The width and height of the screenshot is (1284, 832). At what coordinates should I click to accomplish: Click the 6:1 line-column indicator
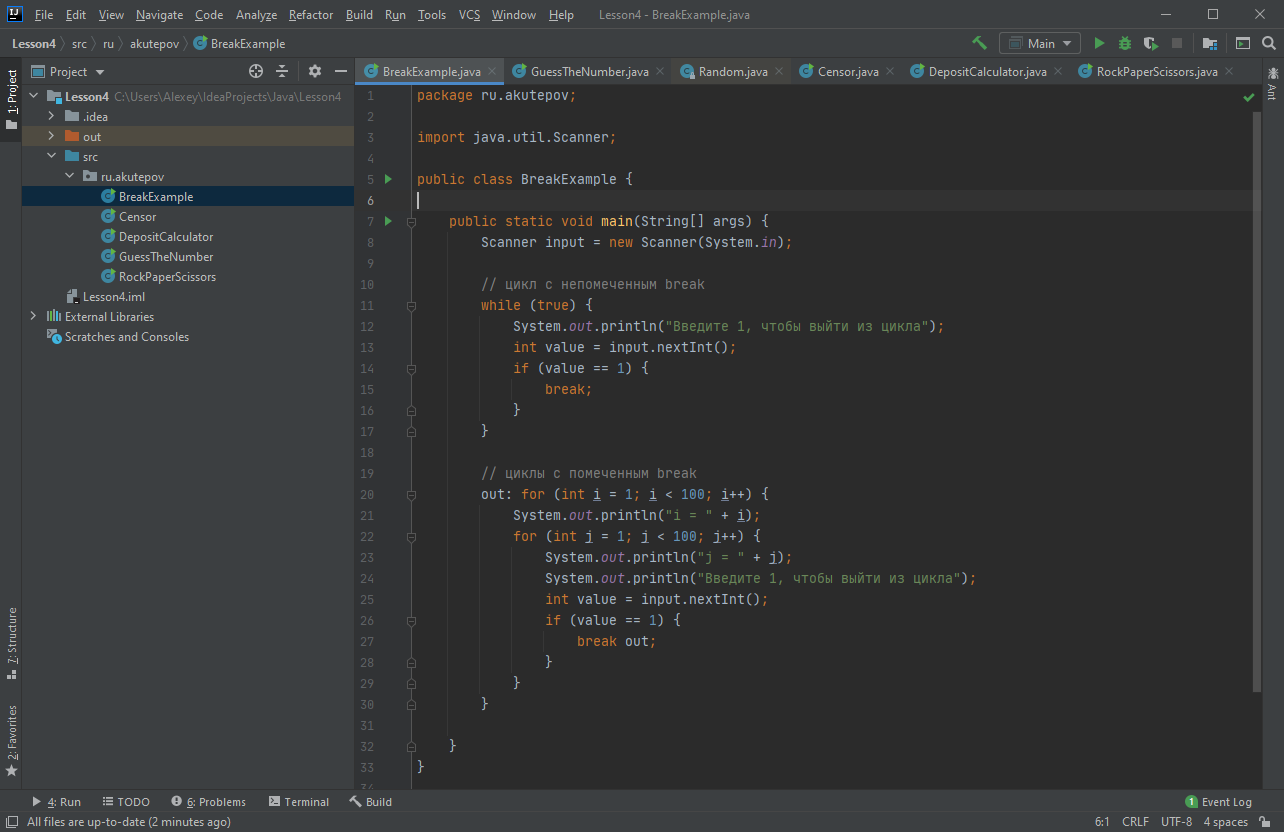click(x=1102, y=822)
